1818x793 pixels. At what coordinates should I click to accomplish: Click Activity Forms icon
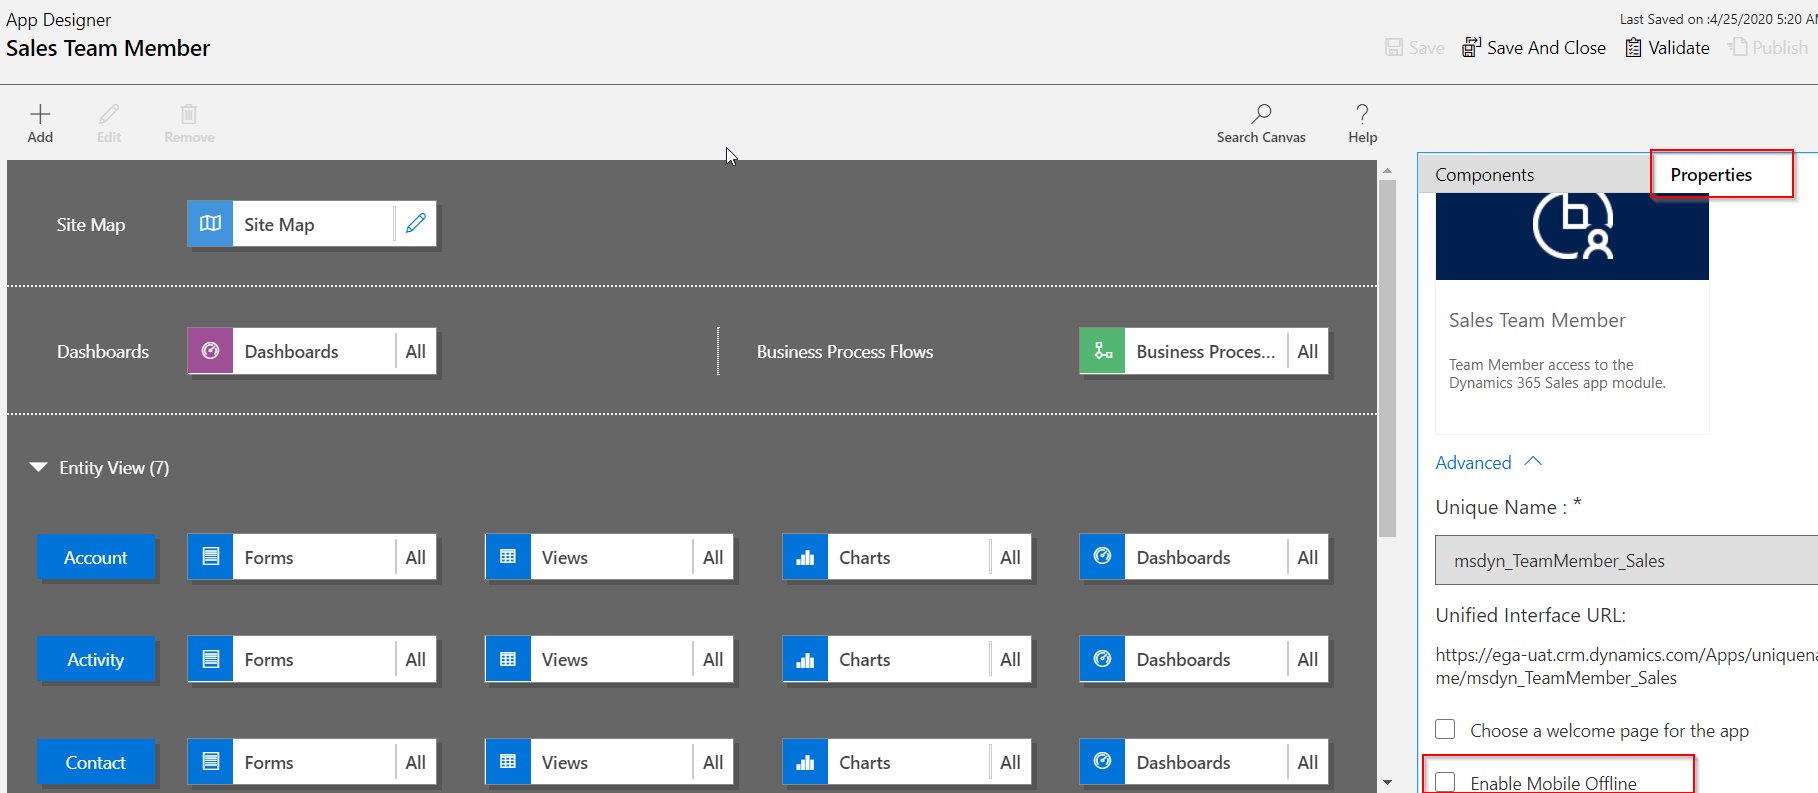210,659
